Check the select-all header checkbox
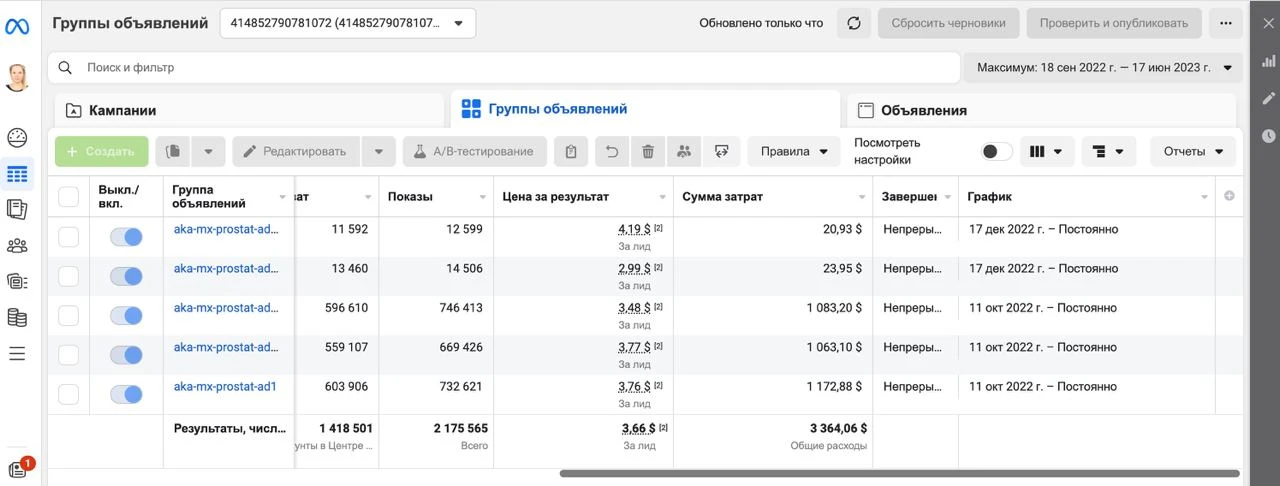Viewport: 1280px width, 486px height. [x=68, y=197]
